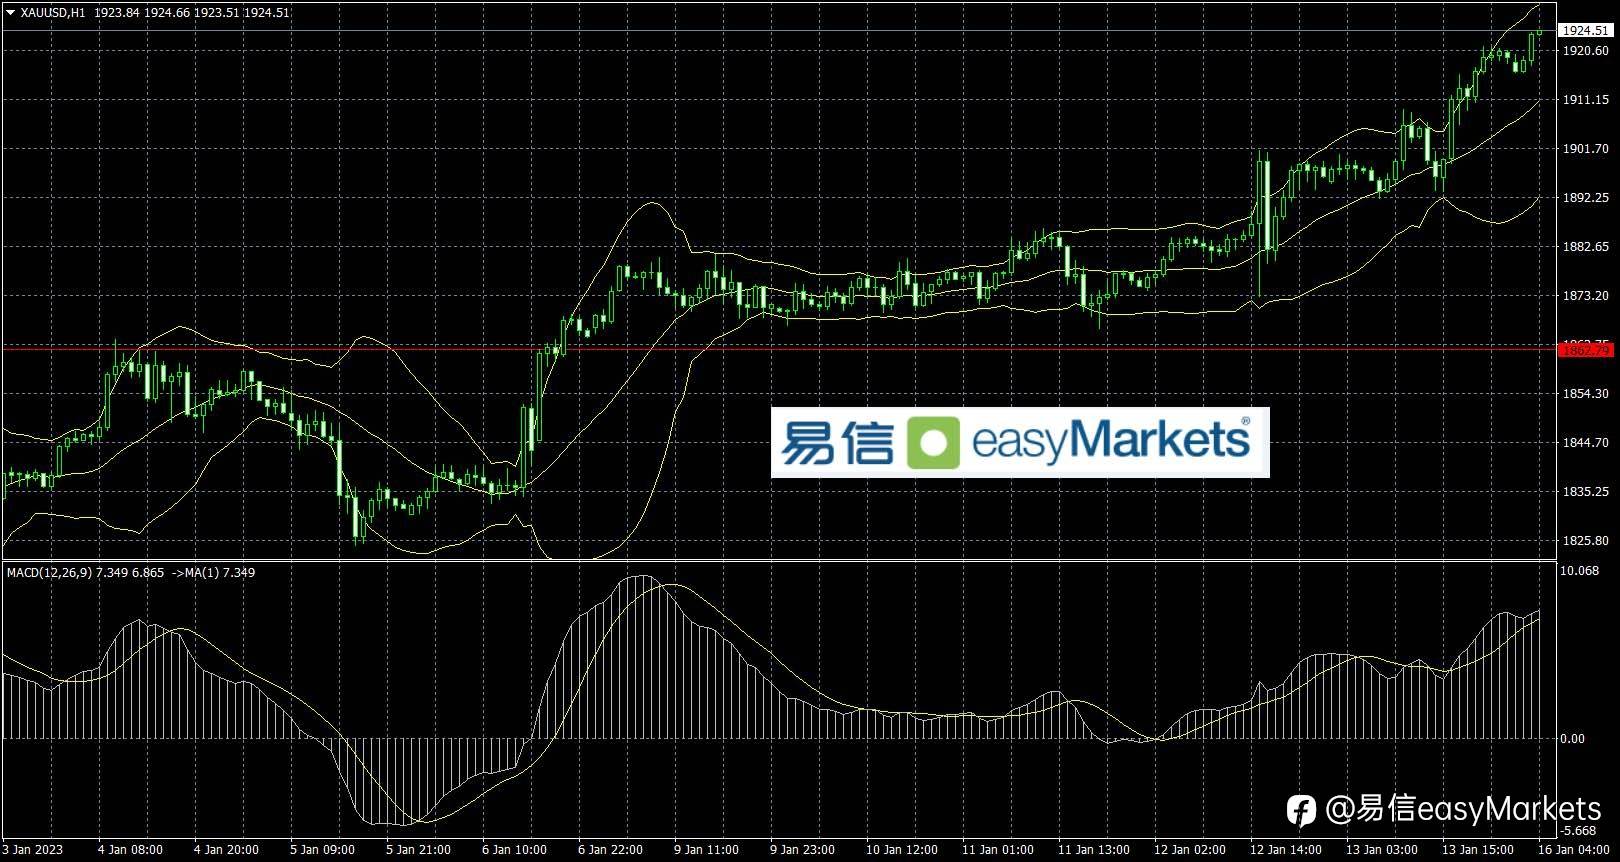1620x862 pixels.
Task: Select the OHLC values 1923.84 1924.66 1923.51 1924.51
Action: click(x=193, y=13)
